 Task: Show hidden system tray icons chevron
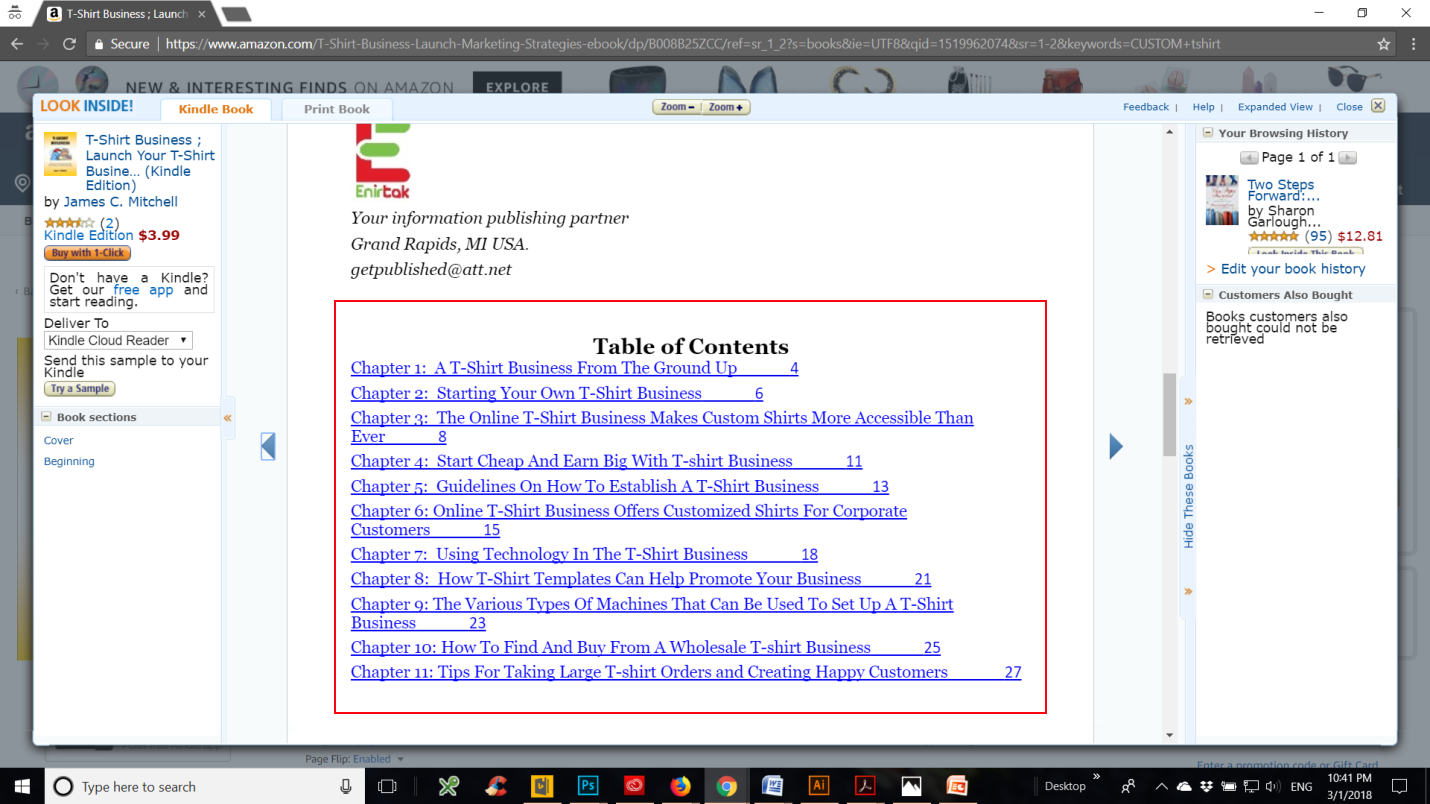[1160, 786]
